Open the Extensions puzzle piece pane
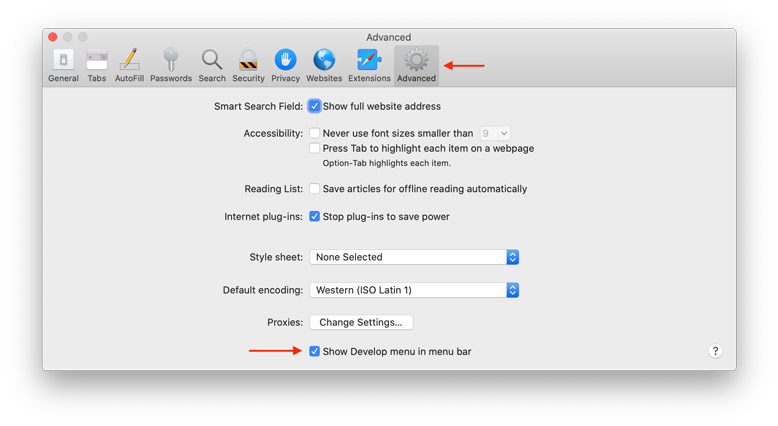 click(369, 65)
